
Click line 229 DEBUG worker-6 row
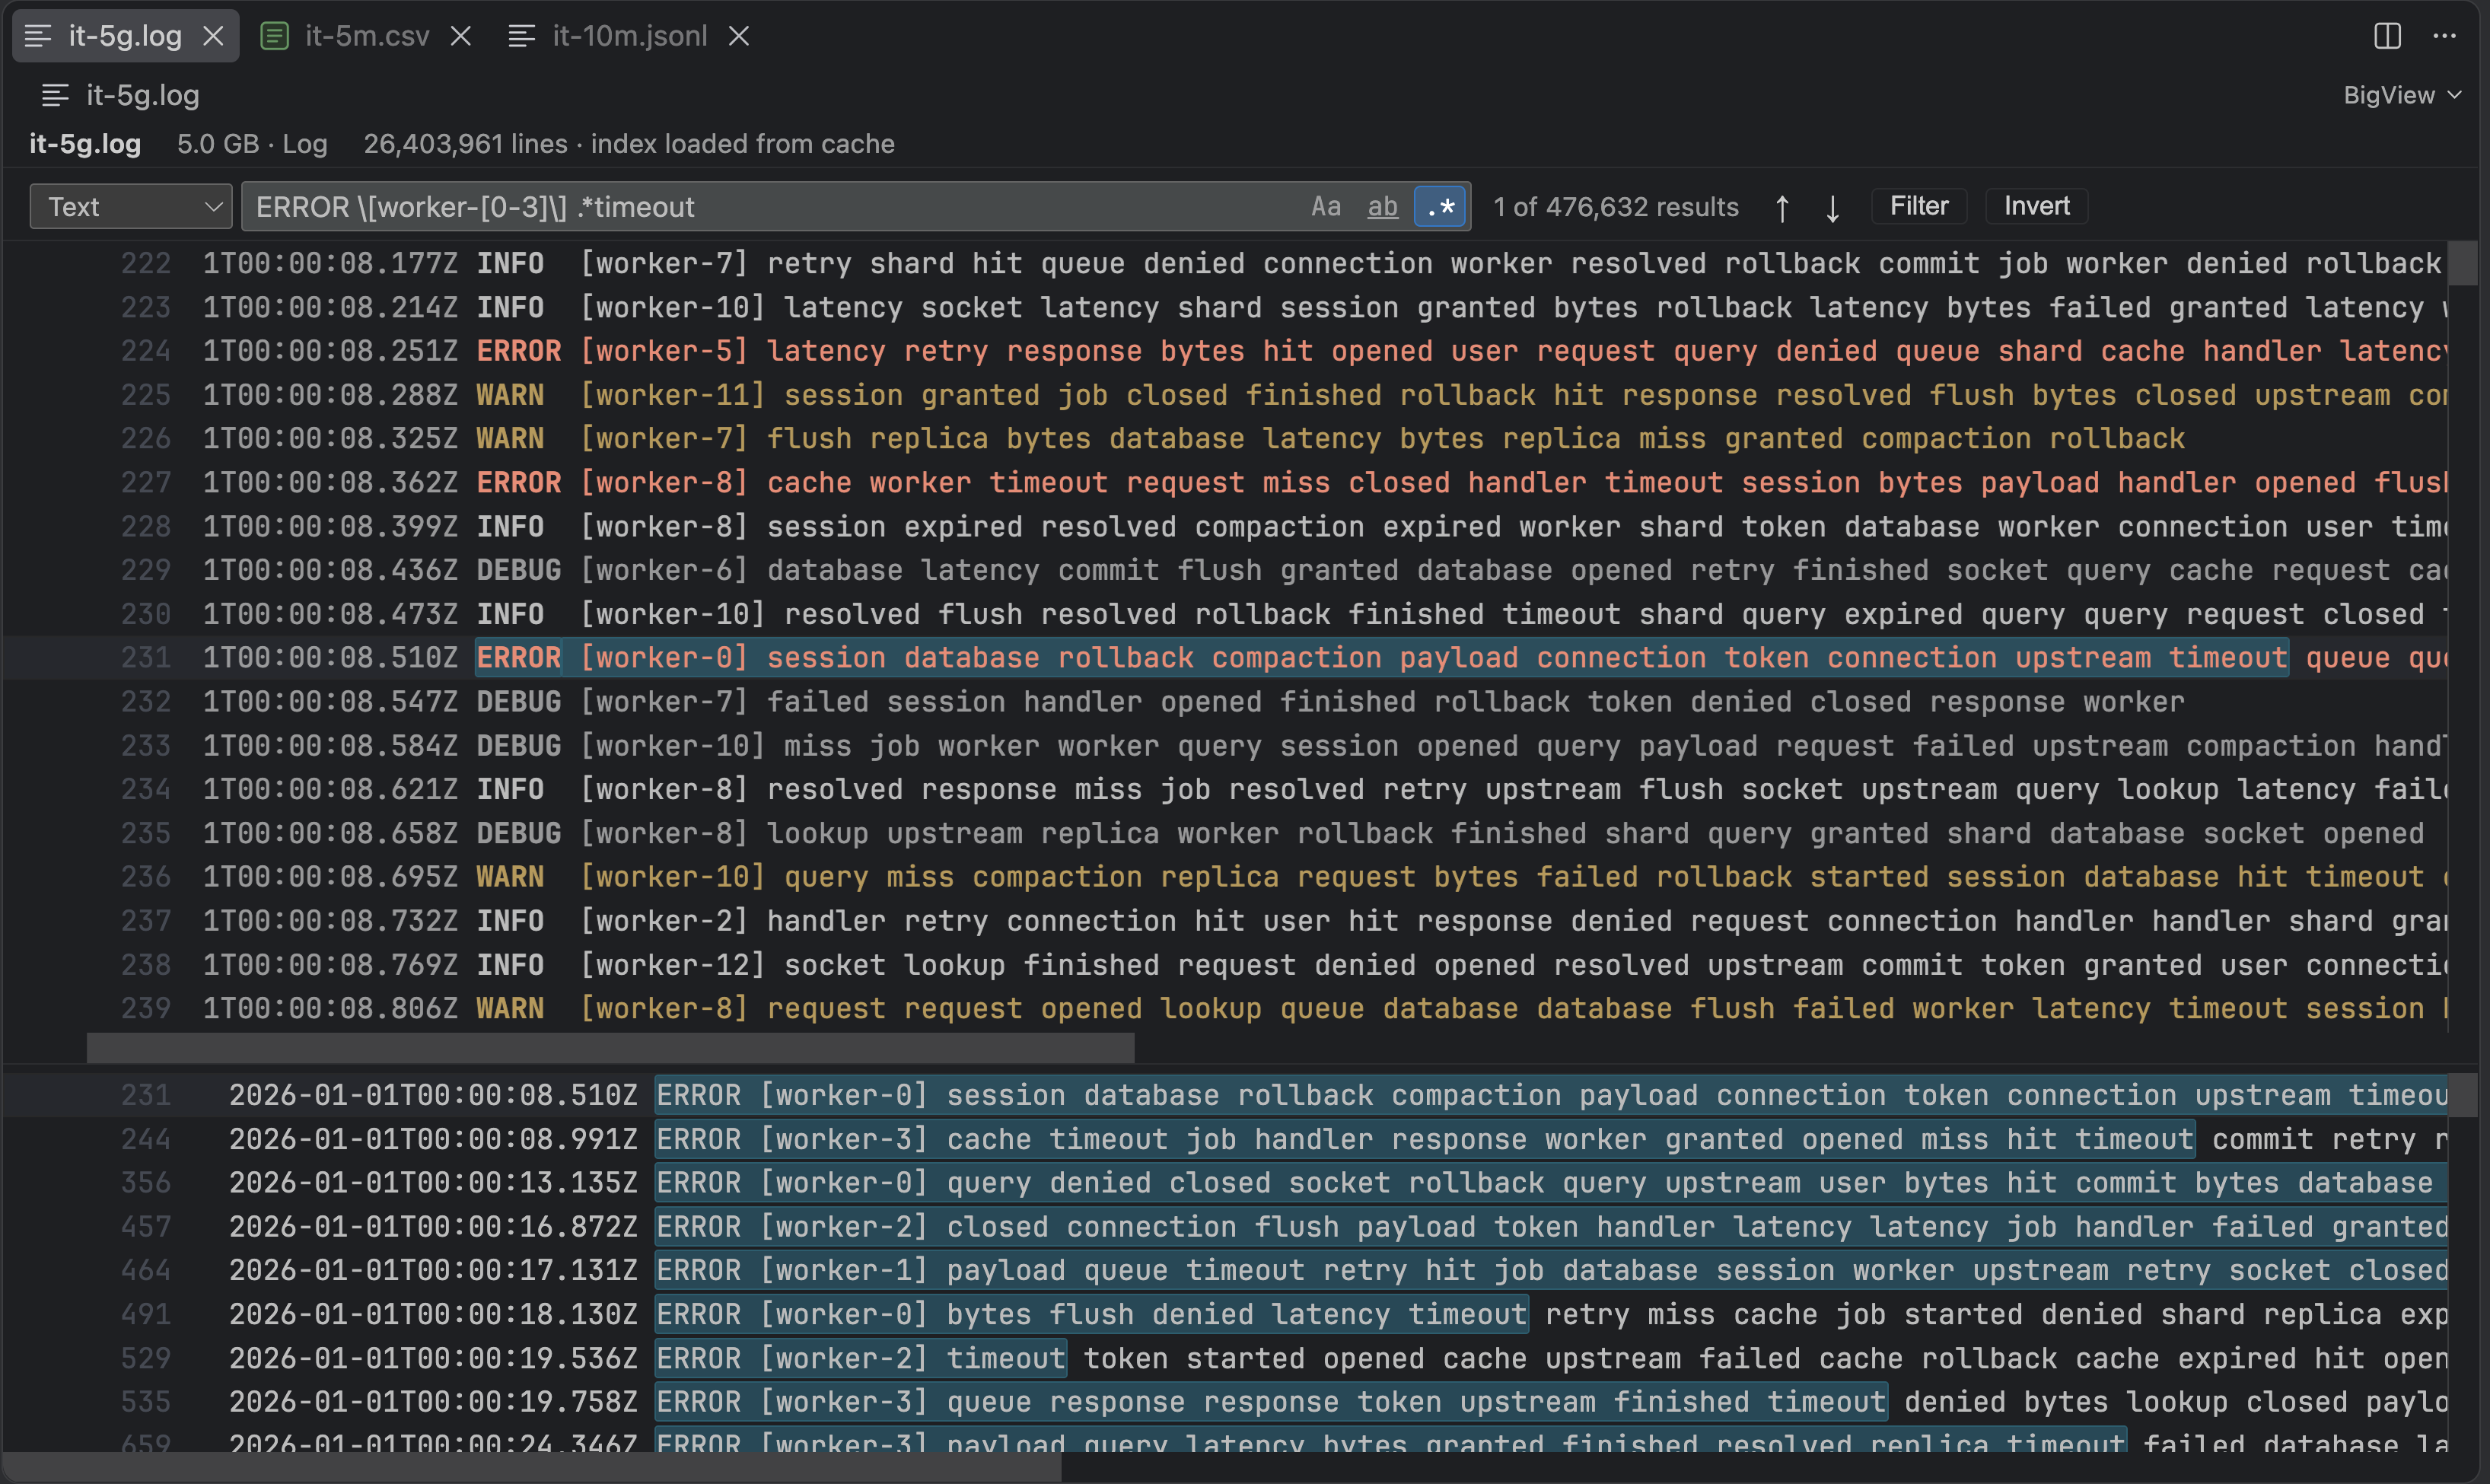[1225, 570]
